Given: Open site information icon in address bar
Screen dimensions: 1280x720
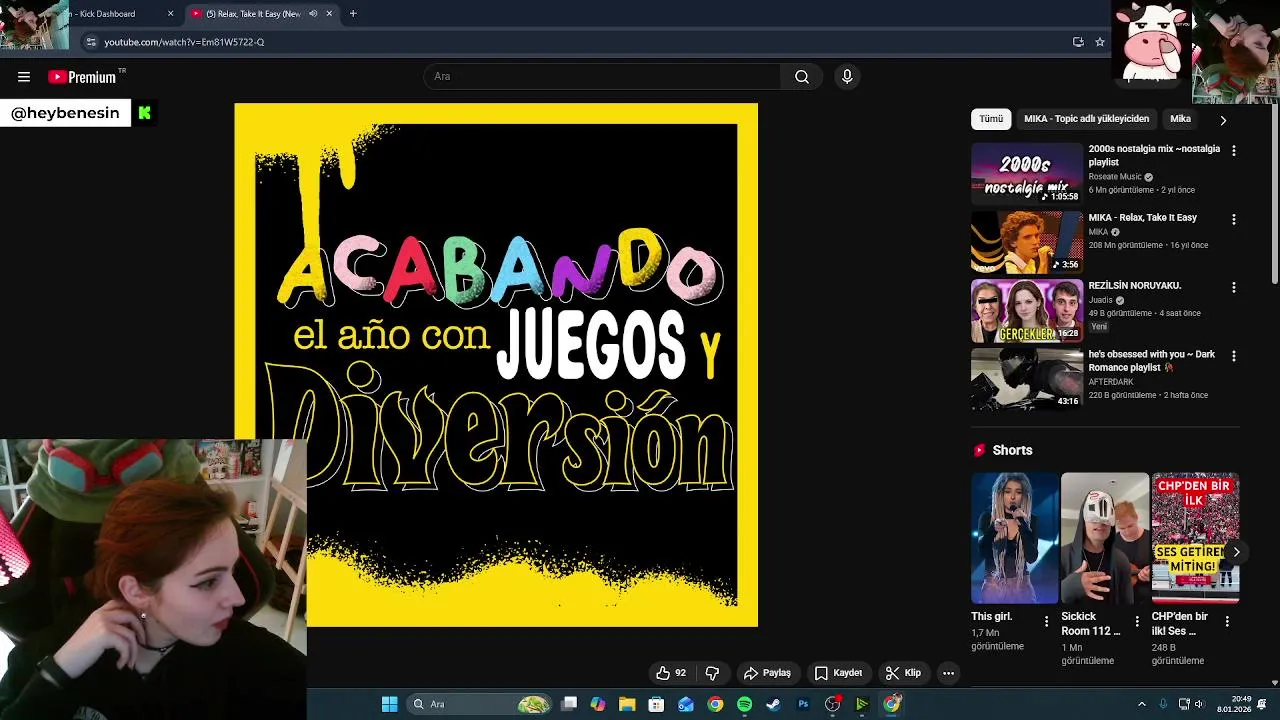Looking at the screenshot, I should point(91,42).
